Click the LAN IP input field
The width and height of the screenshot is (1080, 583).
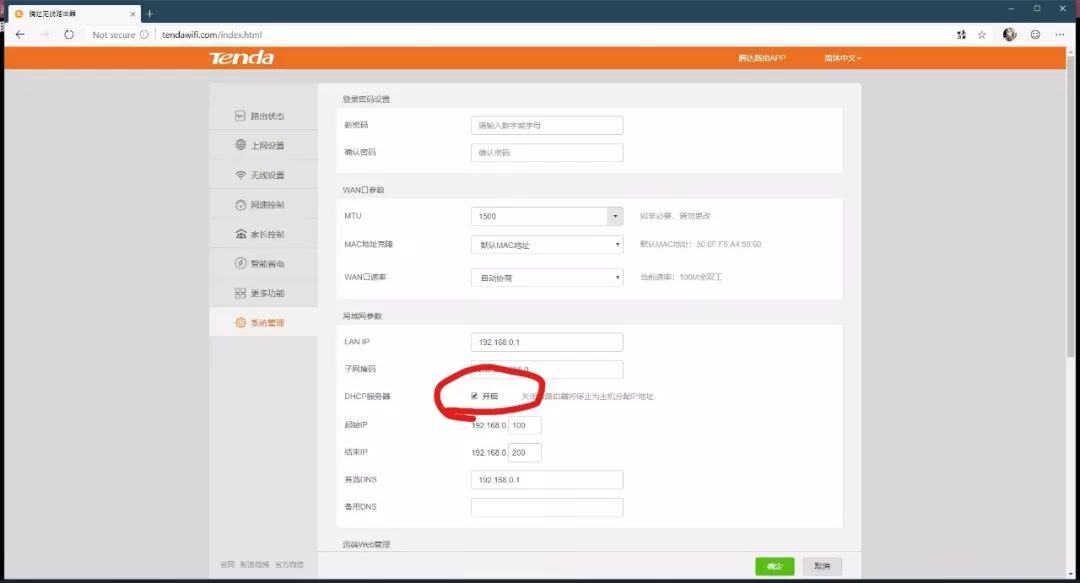click(x=547, y=342)
